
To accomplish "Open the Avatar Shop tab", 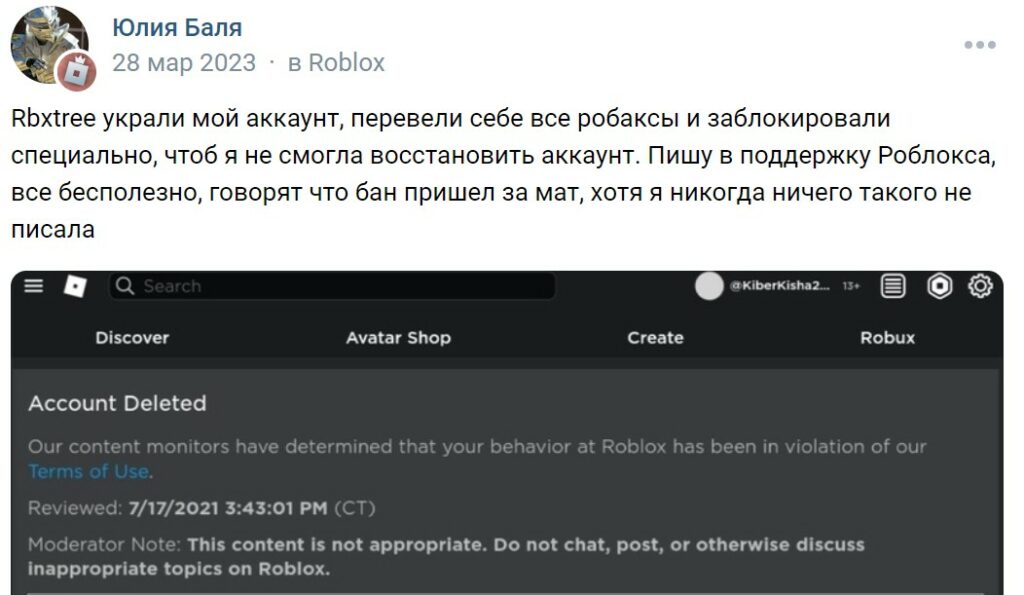I will [397, 338].
